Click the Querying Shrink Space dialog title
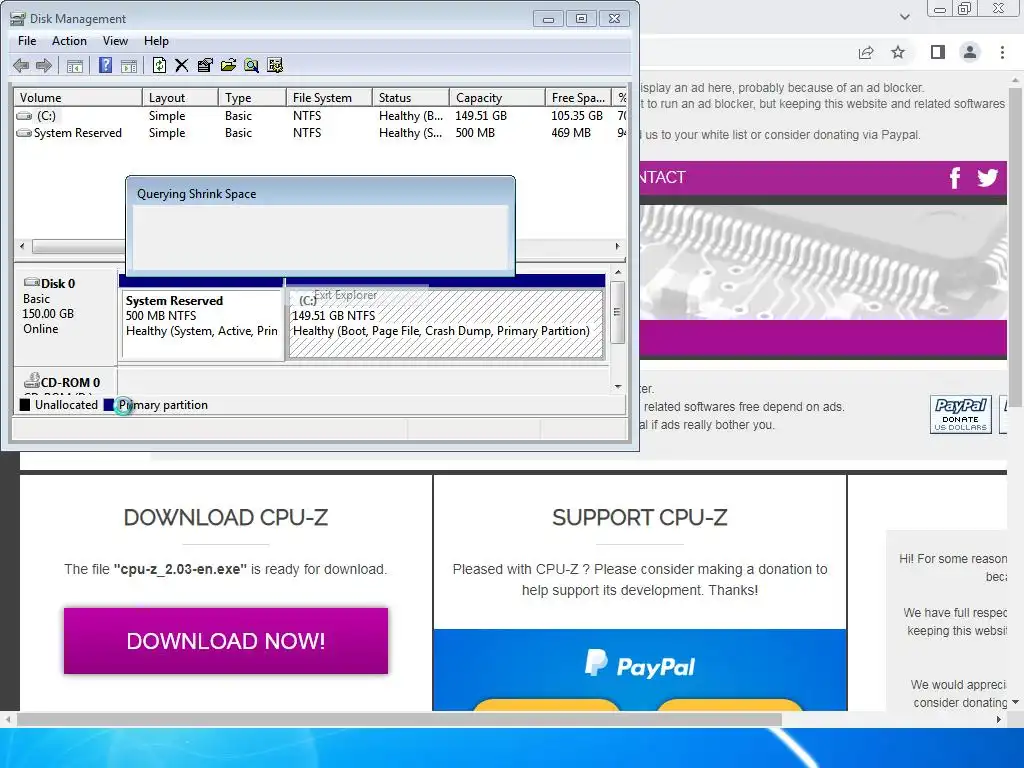 (197, 194)
